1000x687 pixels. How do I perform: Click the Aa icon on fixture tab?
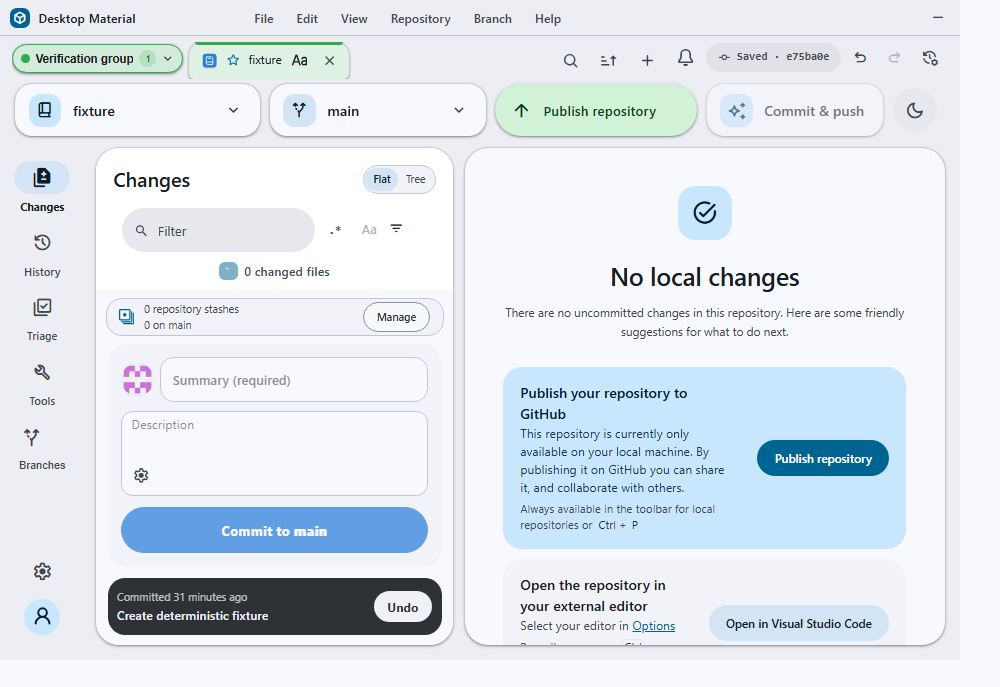point(299,60)
